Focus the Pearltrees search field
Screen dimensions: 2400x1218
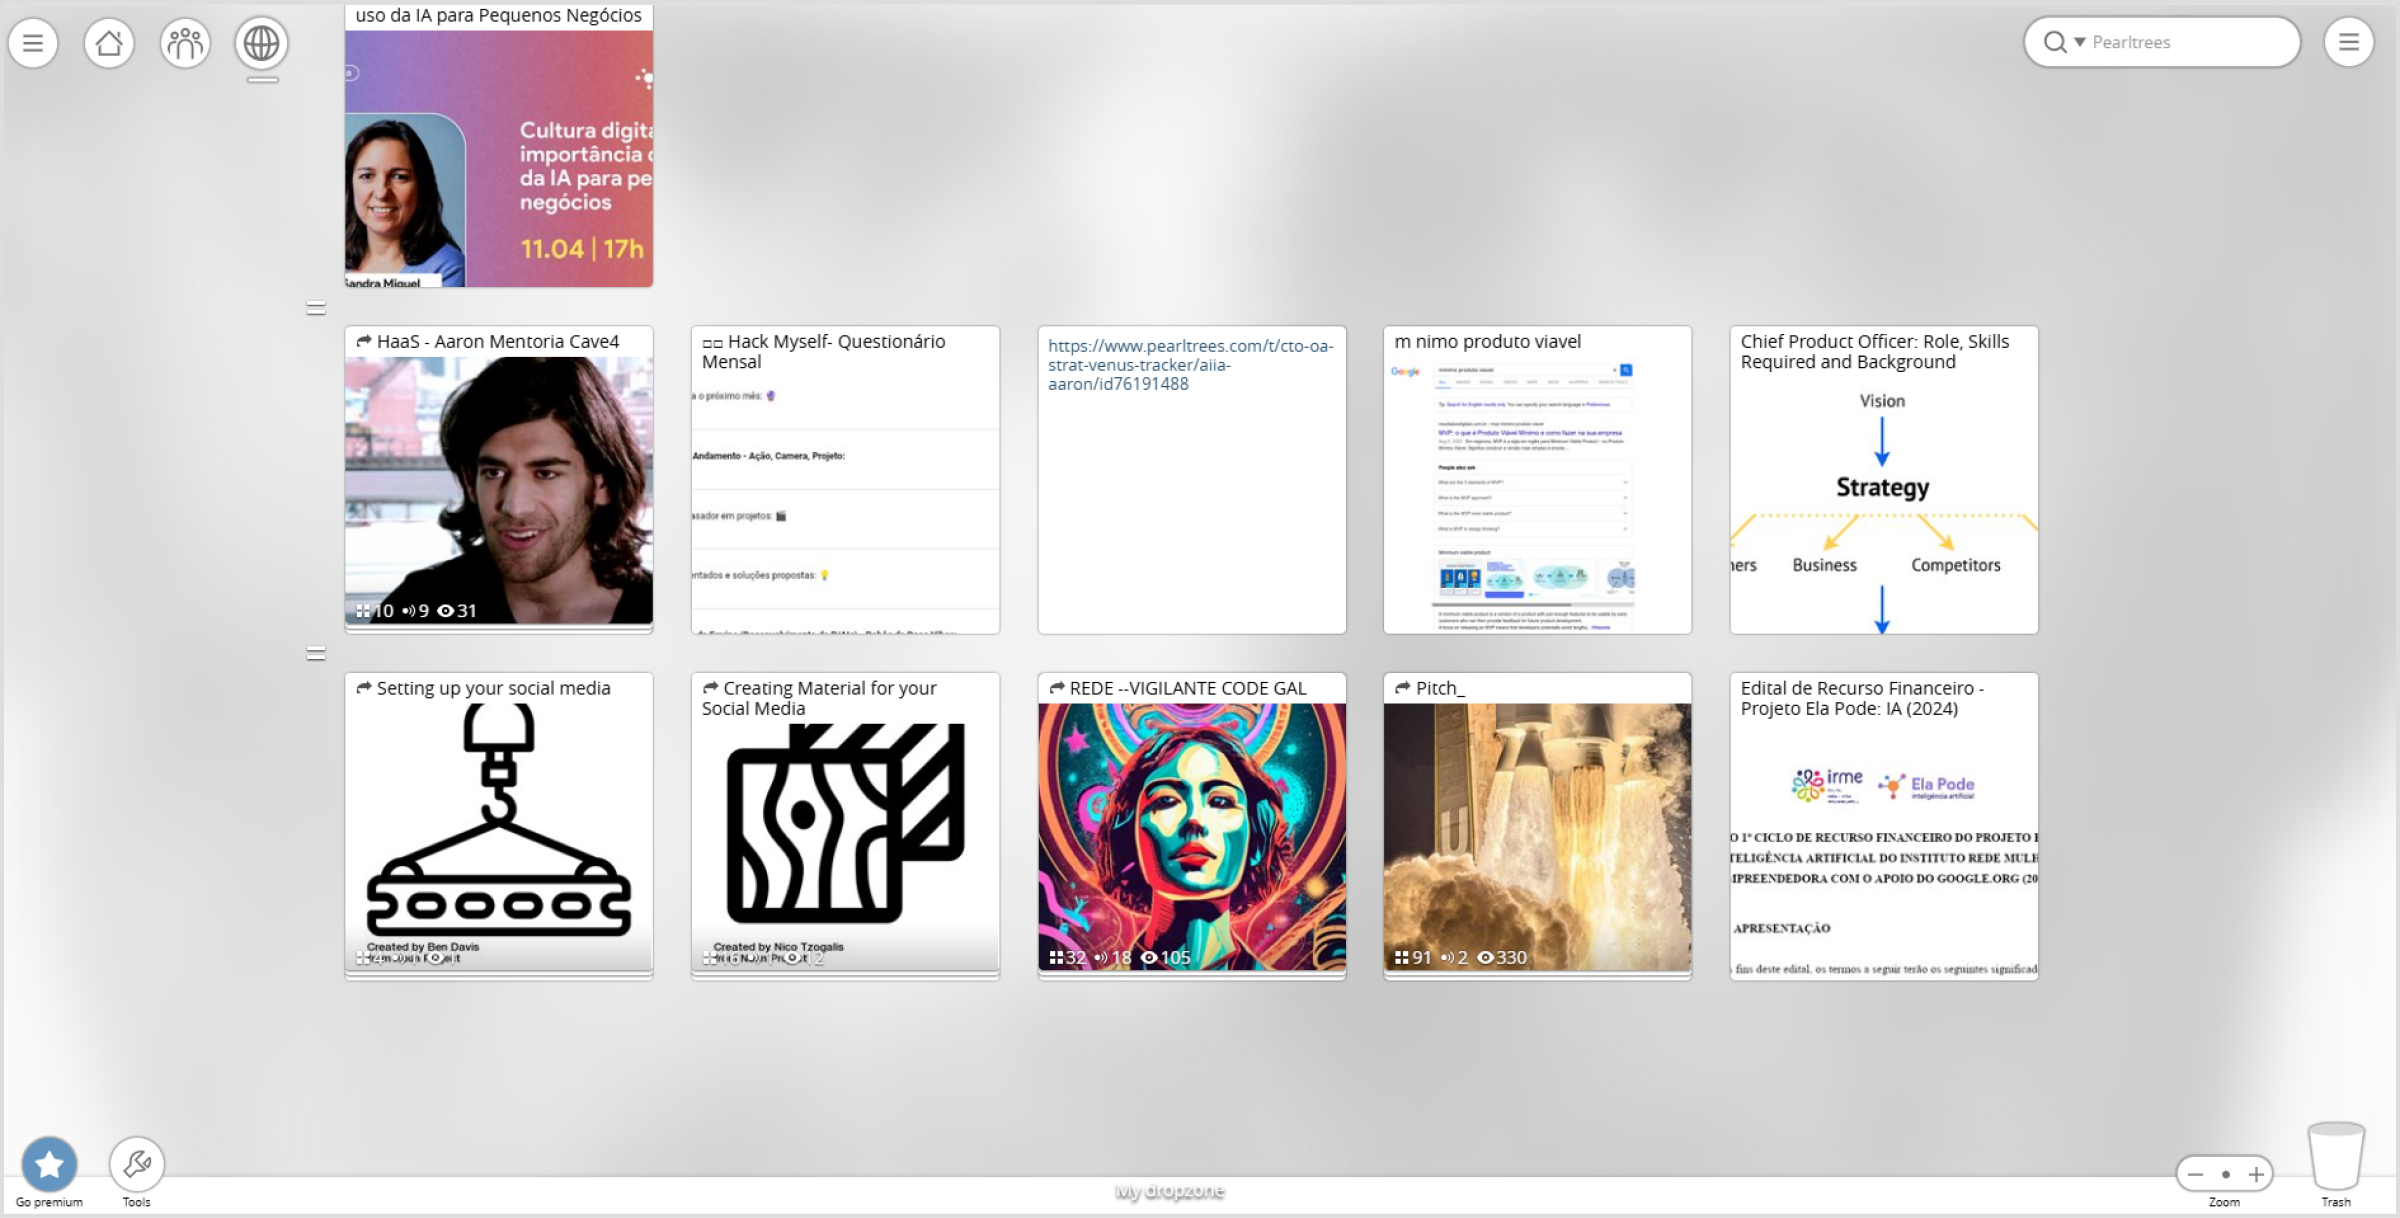pos(2190,42)
